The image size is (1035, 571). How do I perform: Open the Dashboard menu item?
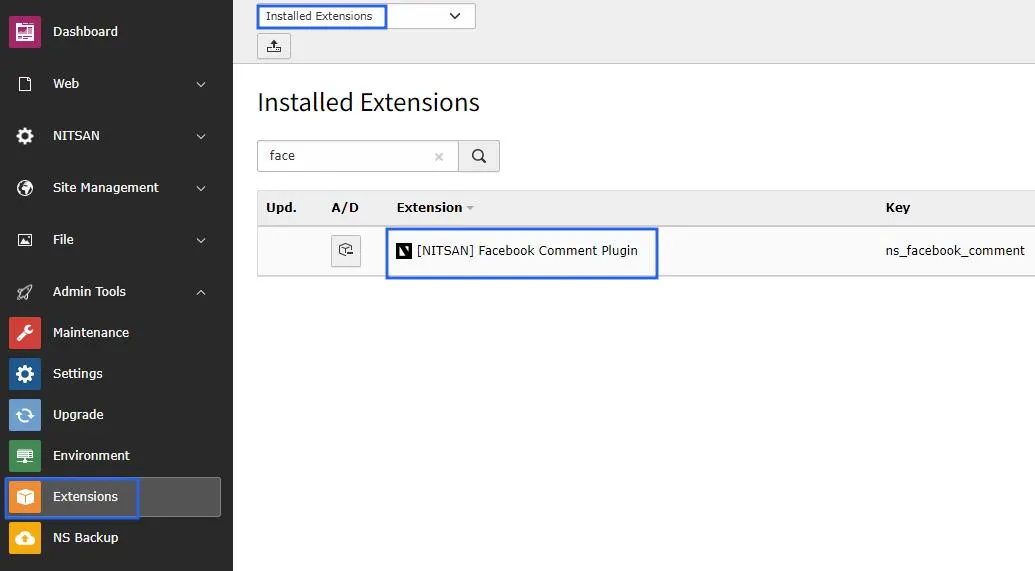(85, 32)
